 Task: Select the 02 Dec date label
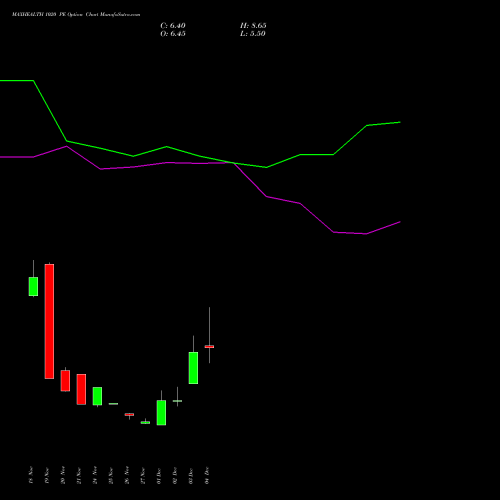[175, 475]
